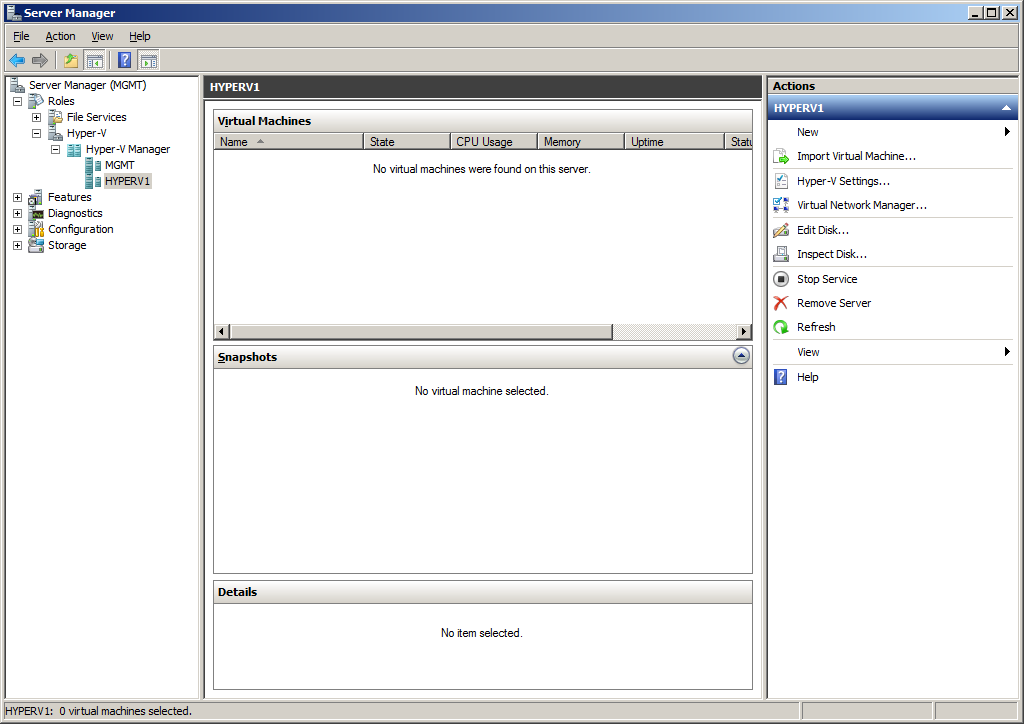Screen dimensions: 1024x724
Task: Sort by the Name column header
Action: click(x=289, y=142)
